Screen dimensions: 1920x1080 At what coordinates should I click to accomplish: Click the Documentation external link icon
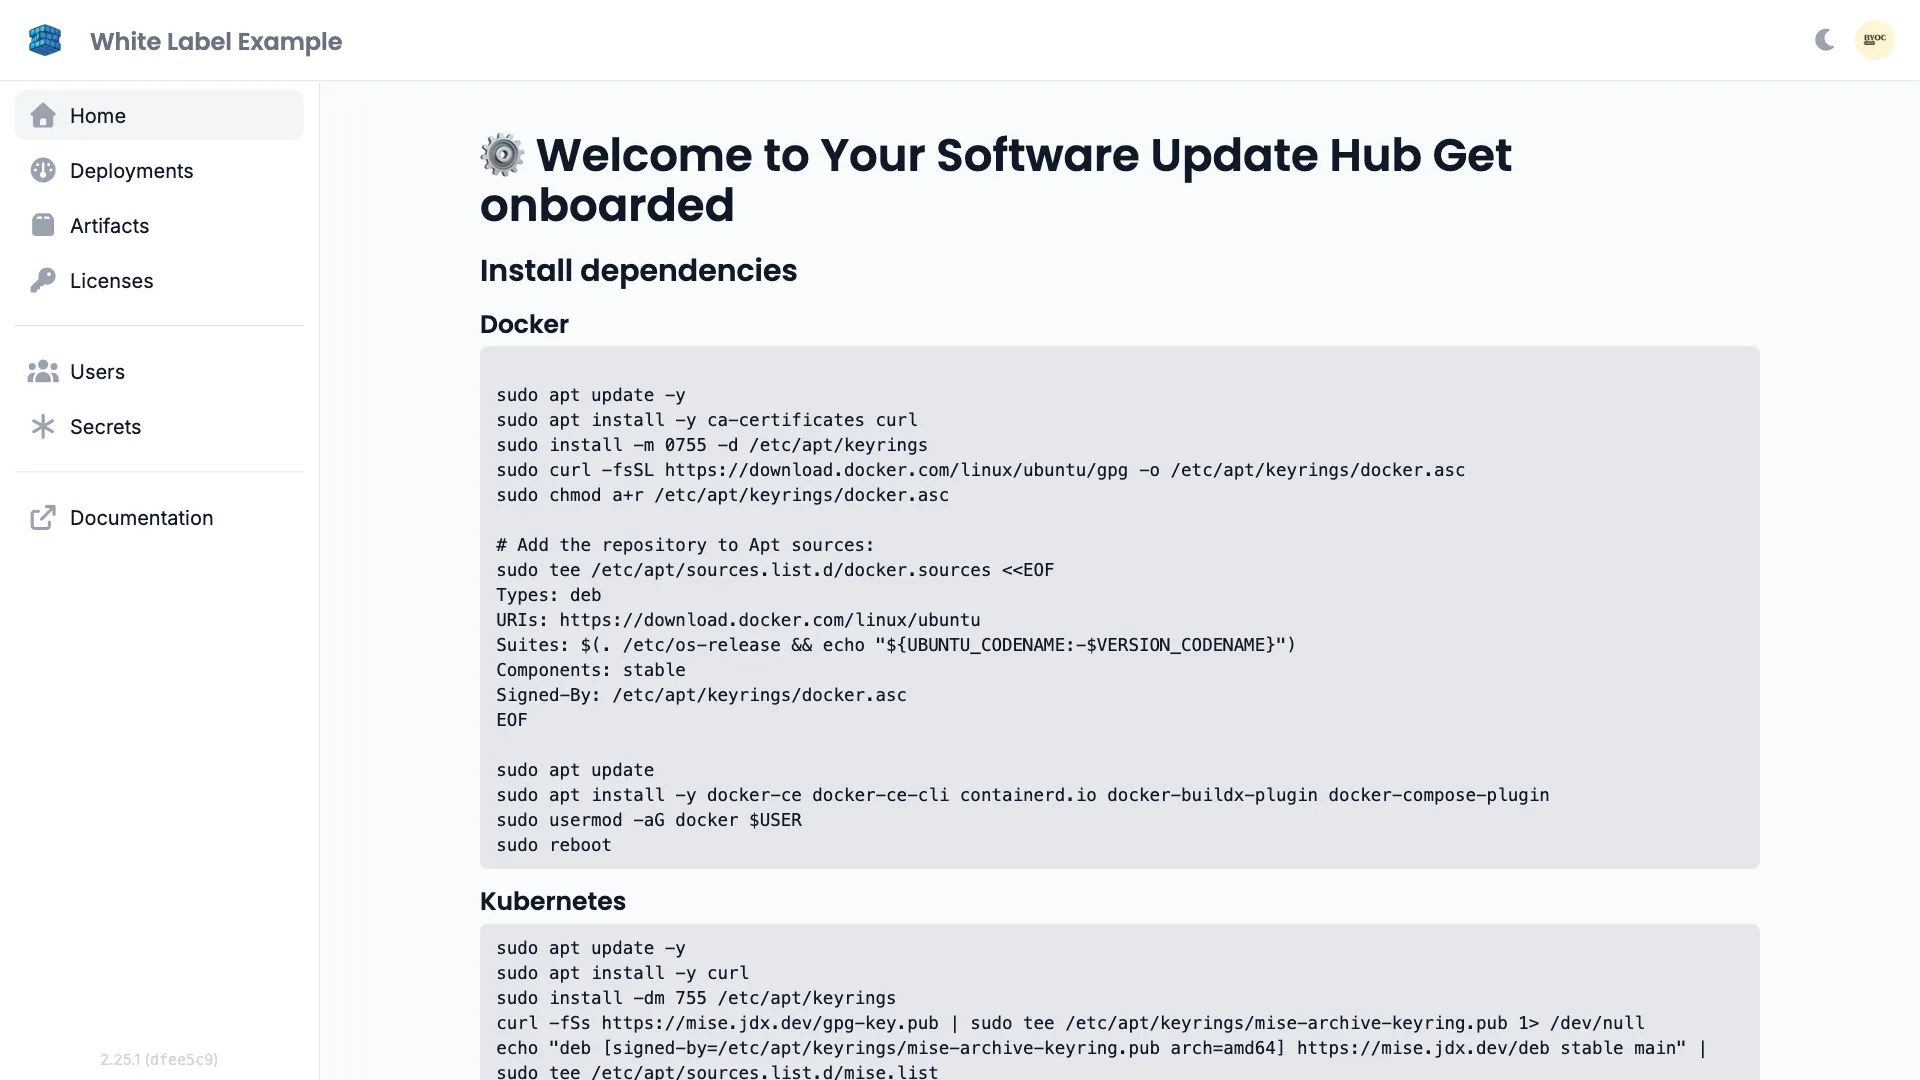(x=43, y=517)
